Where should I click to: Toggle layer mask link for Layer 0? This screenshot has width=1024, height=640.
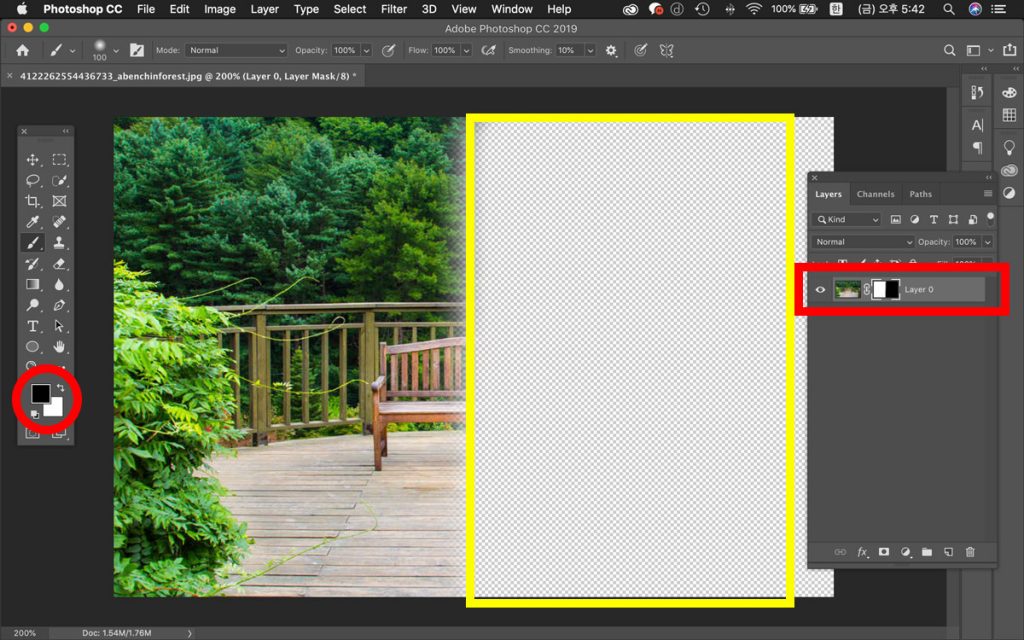tap(867, 289)
